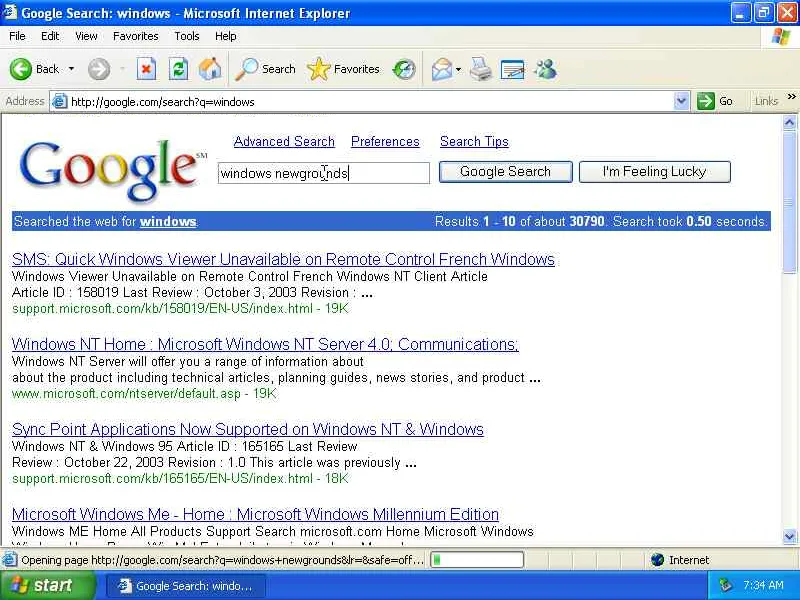Click the Google search text box
Image resolution: width=800 pixels, height=600 pixels.
point(324,173)
